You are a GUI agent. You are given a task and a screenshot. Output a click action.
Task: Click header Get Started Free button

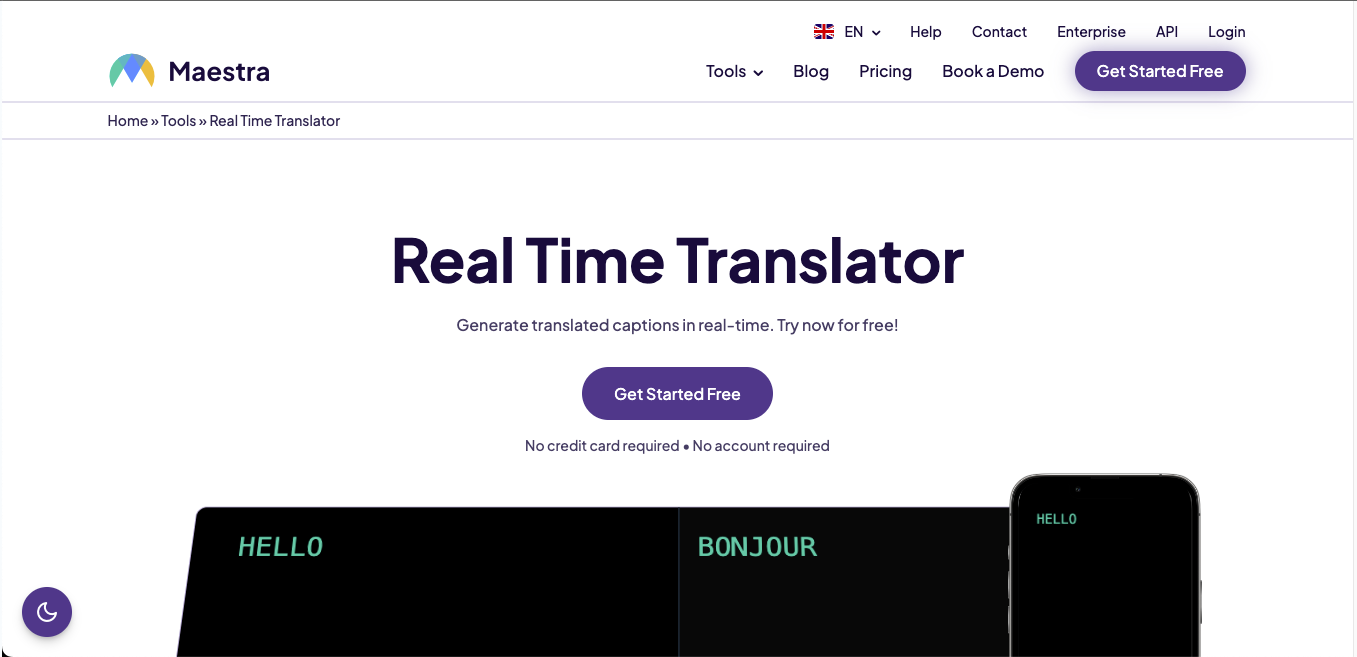[x=1160, y=71]
